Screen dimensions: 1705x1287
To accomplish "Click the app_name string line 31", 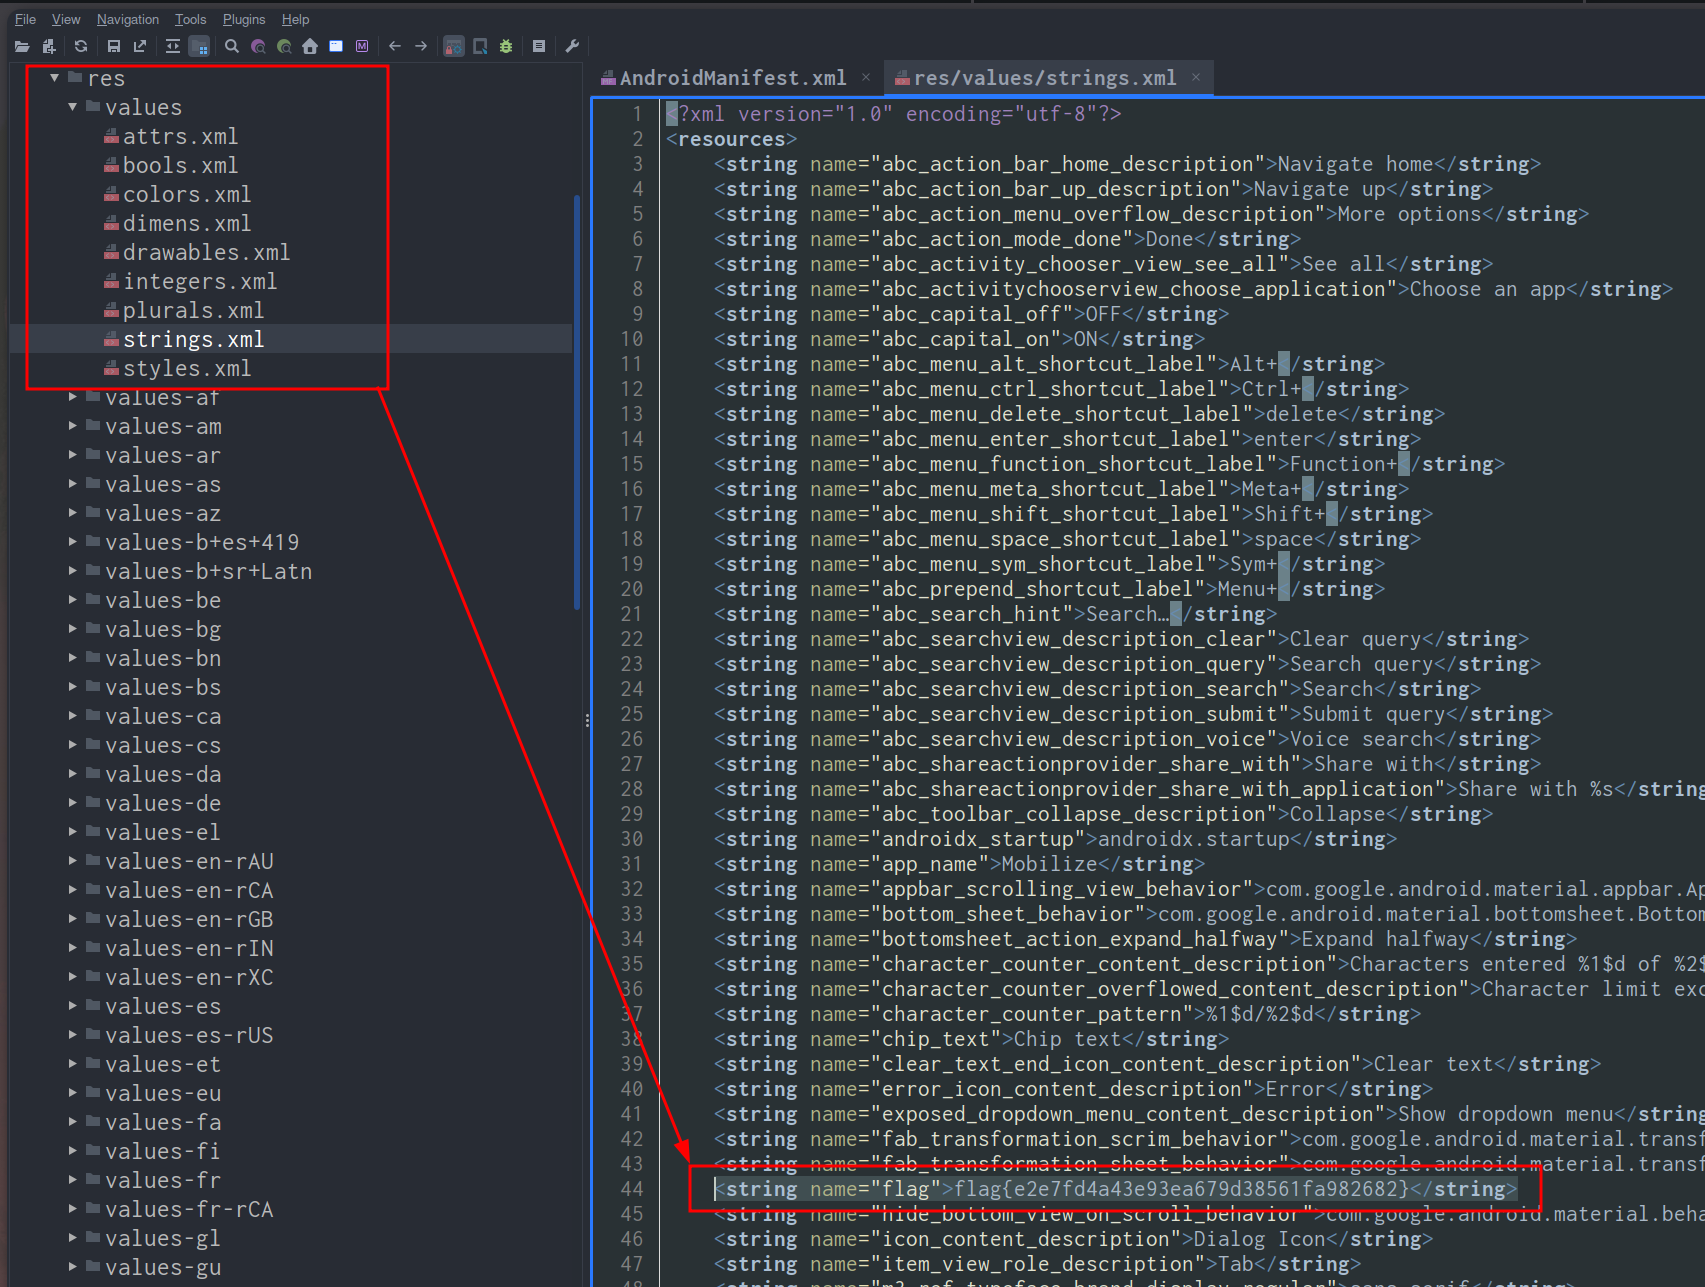I will click(x=959, y=864).
